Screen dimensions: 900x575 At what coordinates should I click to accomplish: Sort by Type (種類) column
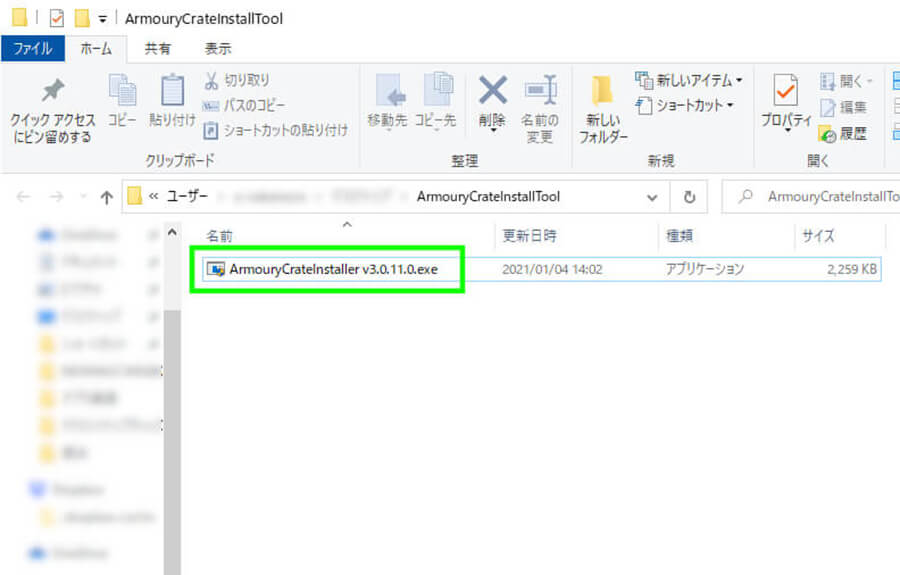[x=680, y=236]
